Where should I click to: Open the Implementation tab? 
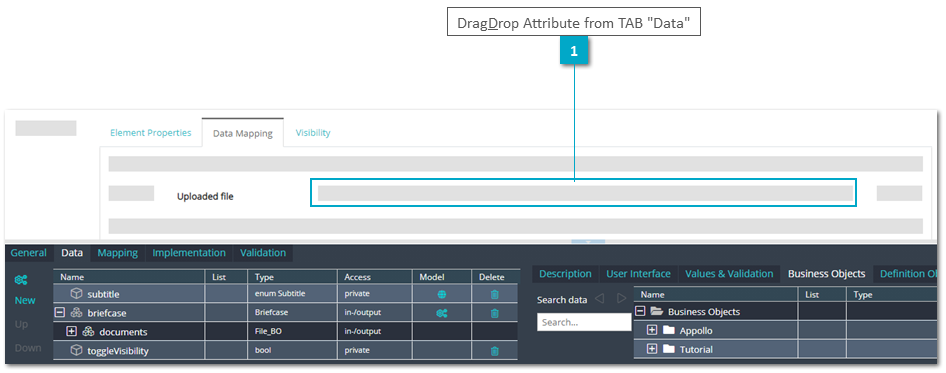(189, 253)
